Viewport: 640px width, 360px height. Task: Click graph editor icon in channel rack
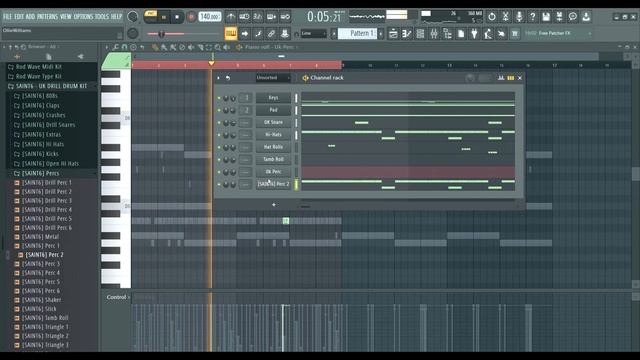501,78
